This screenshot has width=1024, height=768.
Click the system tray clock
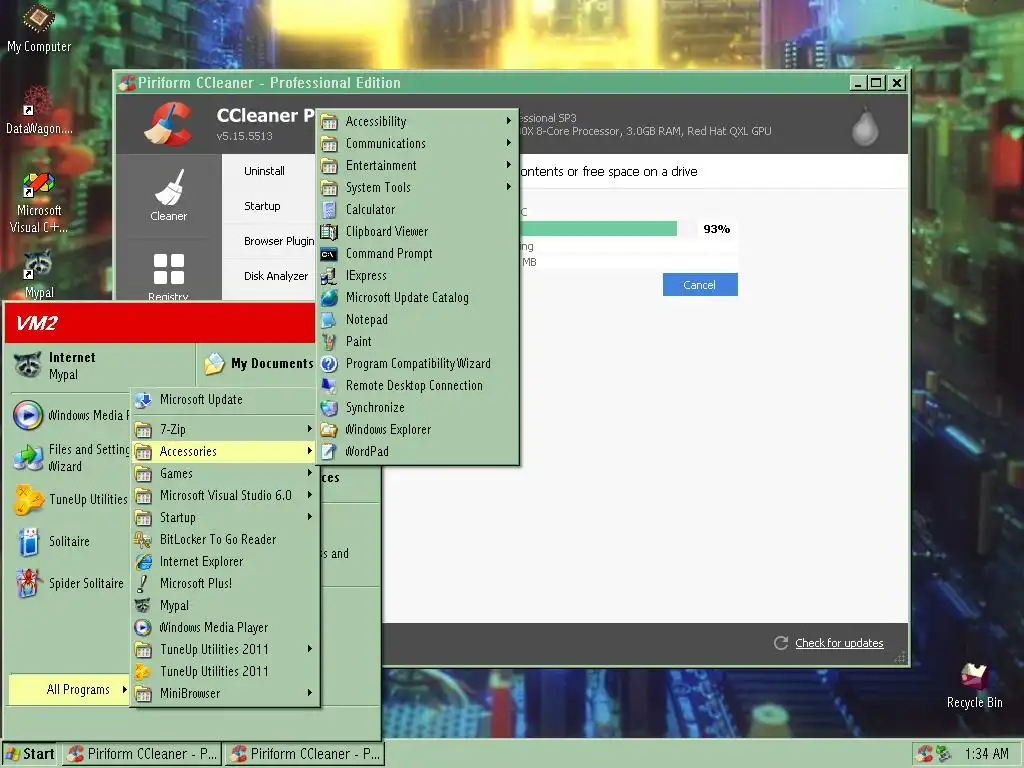(x=986, y=754)
